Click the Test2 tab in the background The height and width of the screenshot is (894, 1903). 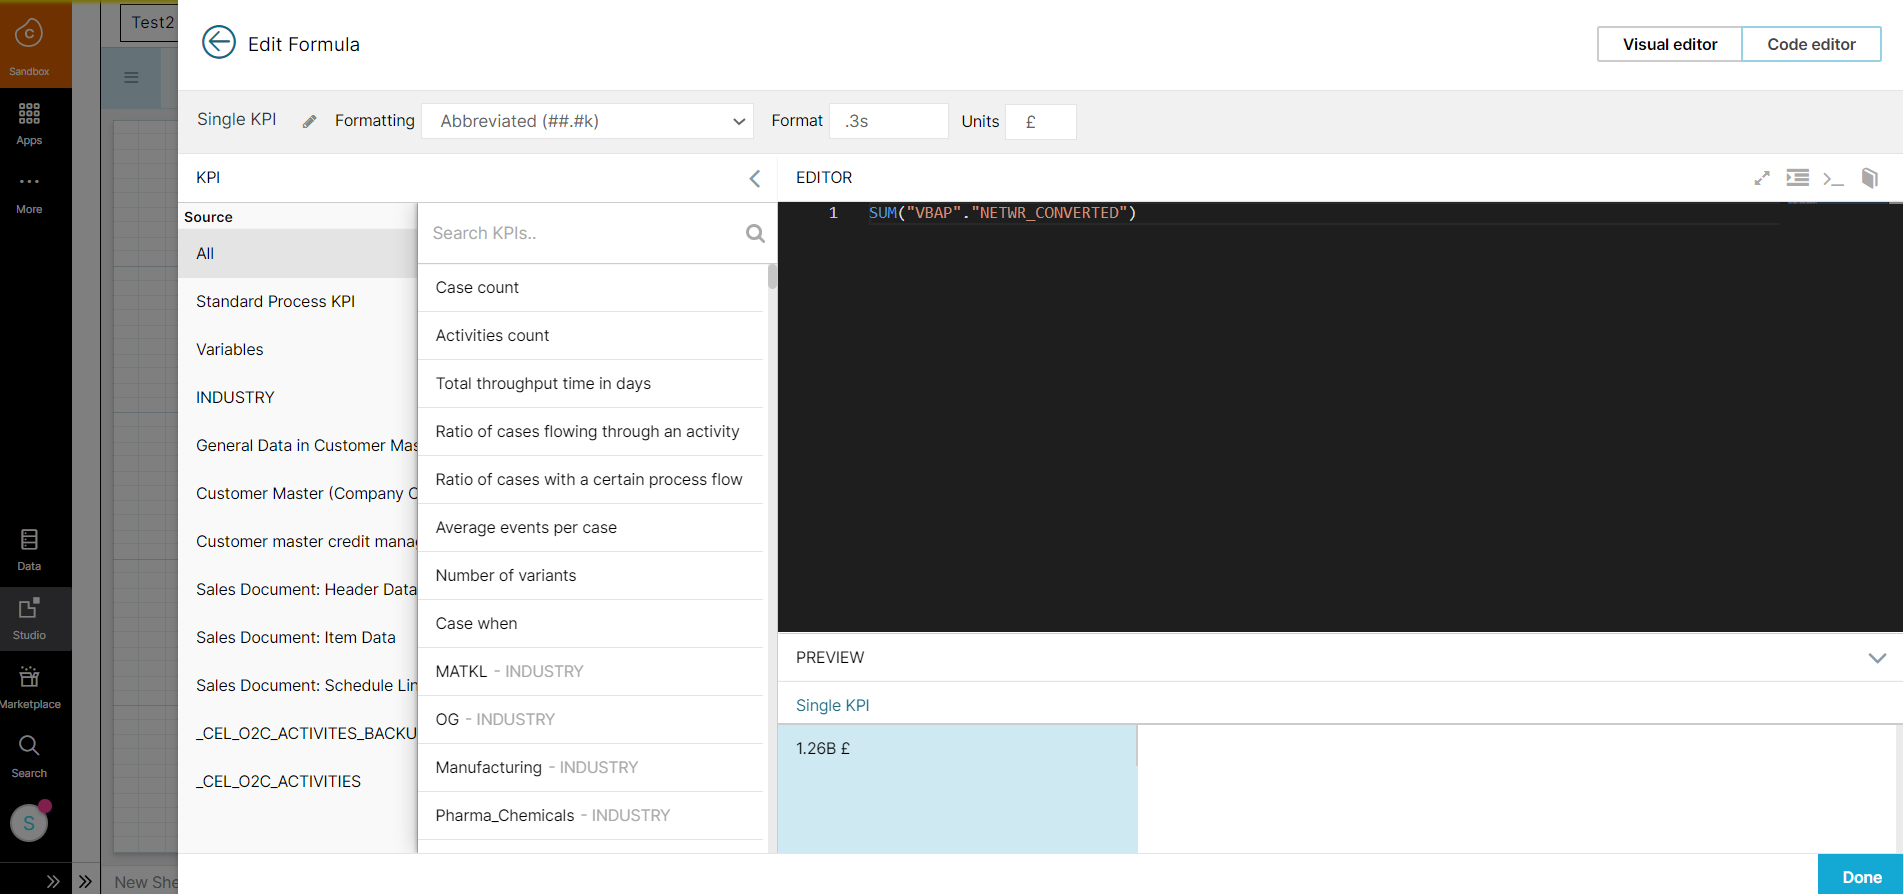click(149, 22)
